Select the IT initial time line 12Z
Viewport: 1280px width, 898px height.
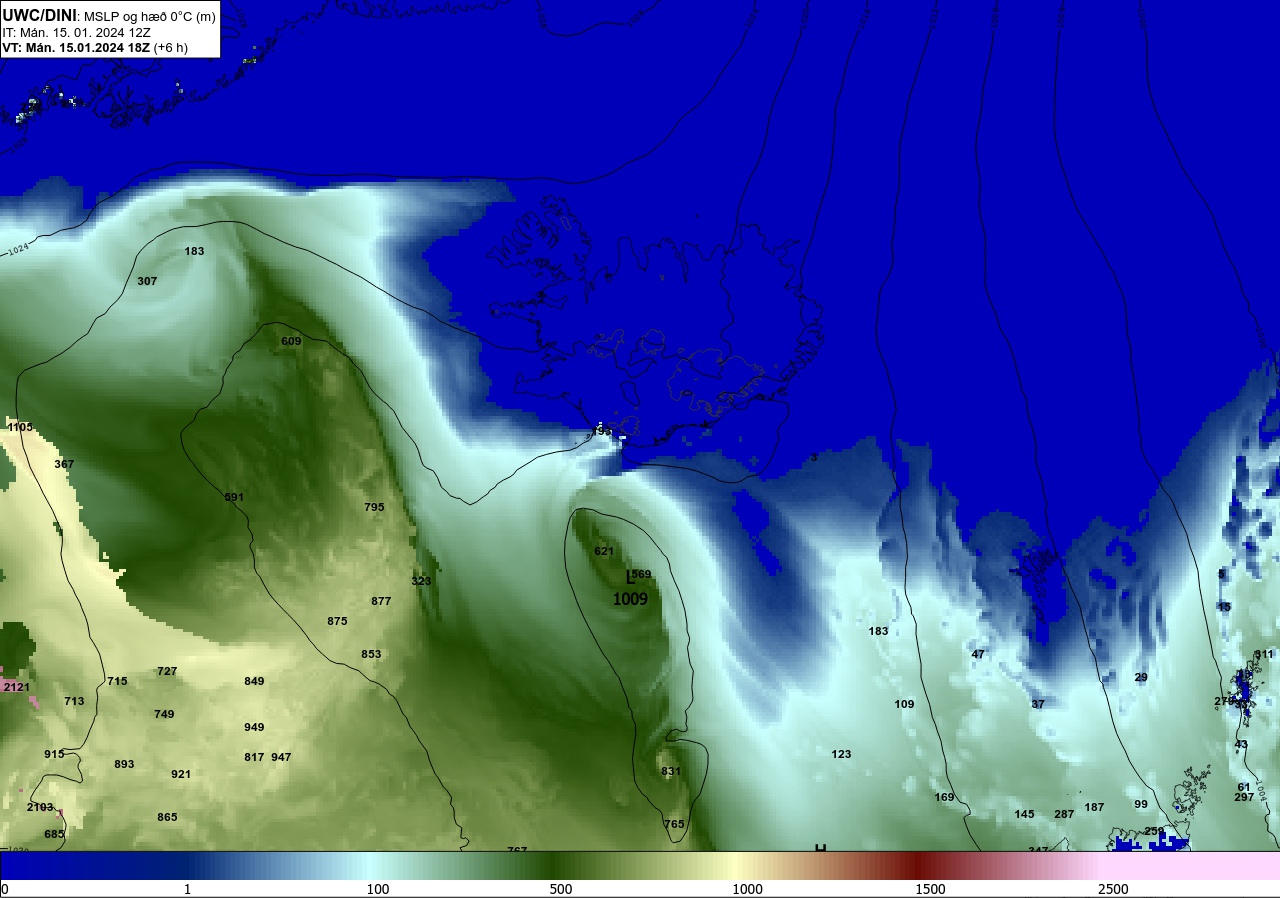[77, 32]
